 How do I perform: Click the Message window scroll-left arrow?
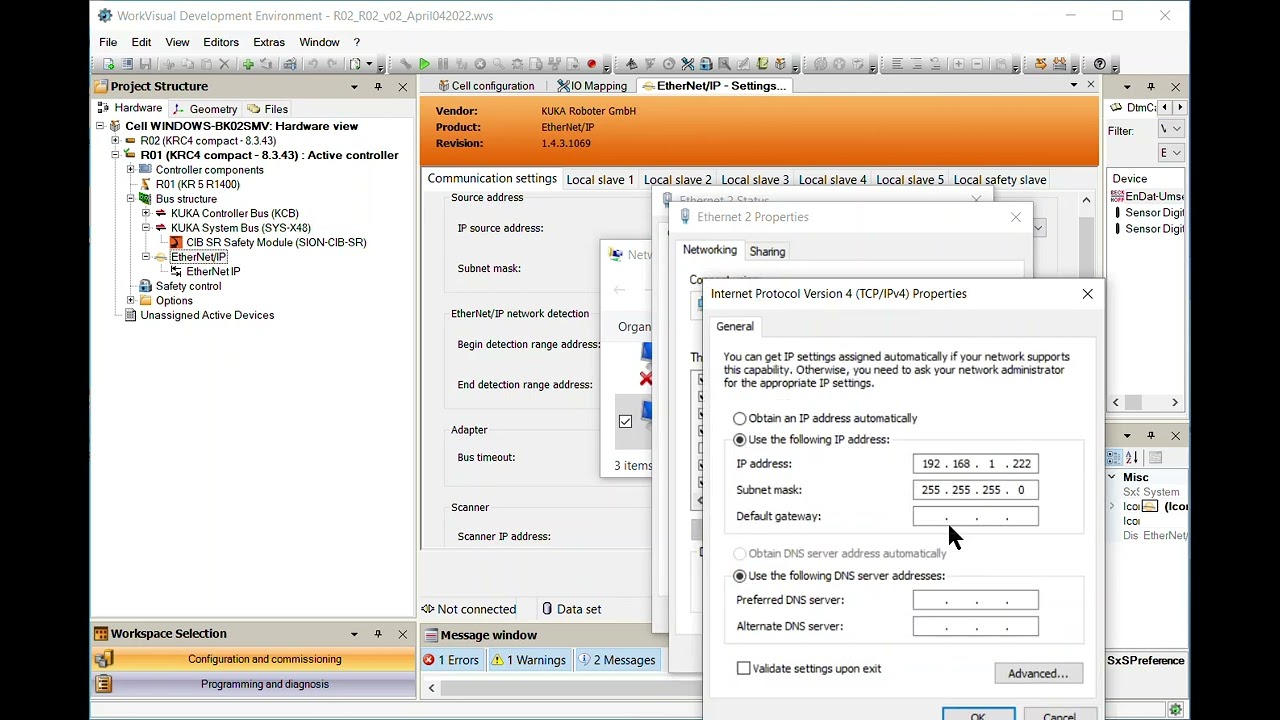pyautogui.click(x=432, y=688)
